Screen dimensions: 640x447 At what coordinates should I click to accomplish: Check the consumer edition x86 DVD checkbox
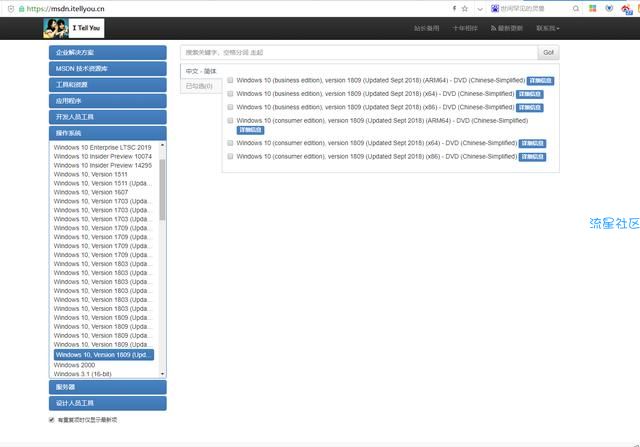point(230,156)
